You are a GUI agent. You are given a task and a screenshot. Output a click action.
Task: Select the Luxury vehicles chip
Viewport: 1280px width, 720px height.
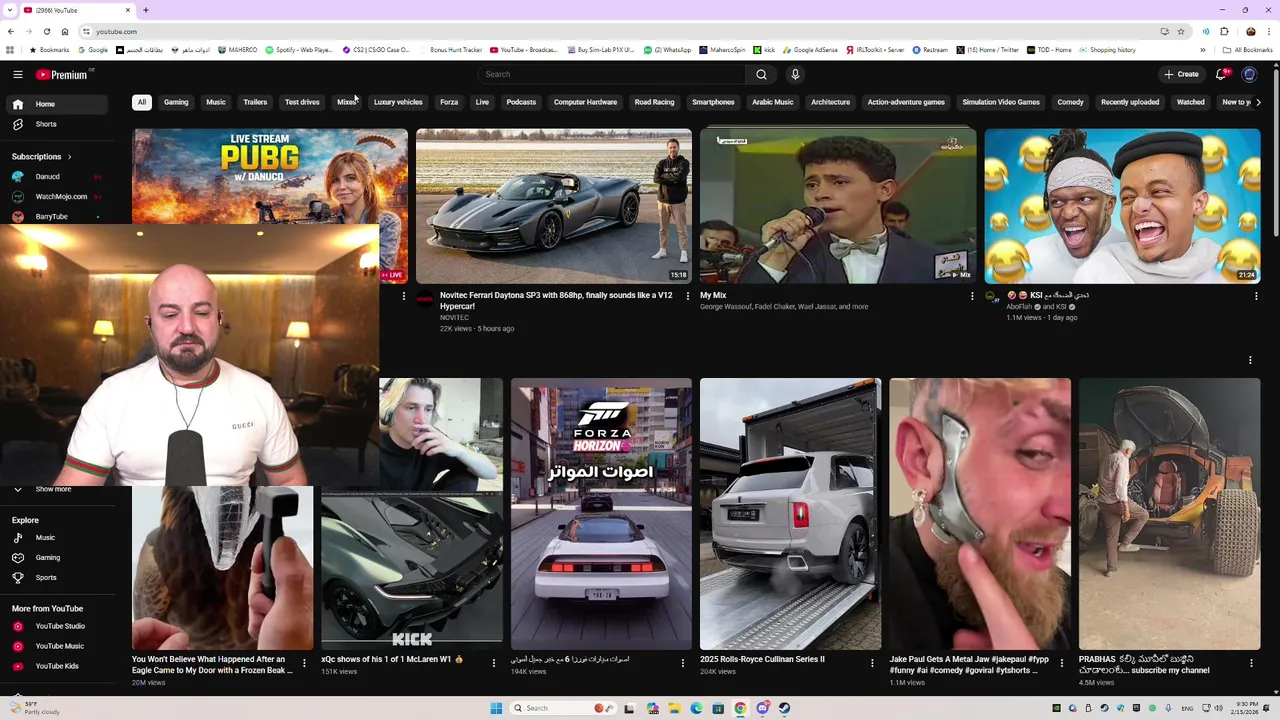coord(398,102)
